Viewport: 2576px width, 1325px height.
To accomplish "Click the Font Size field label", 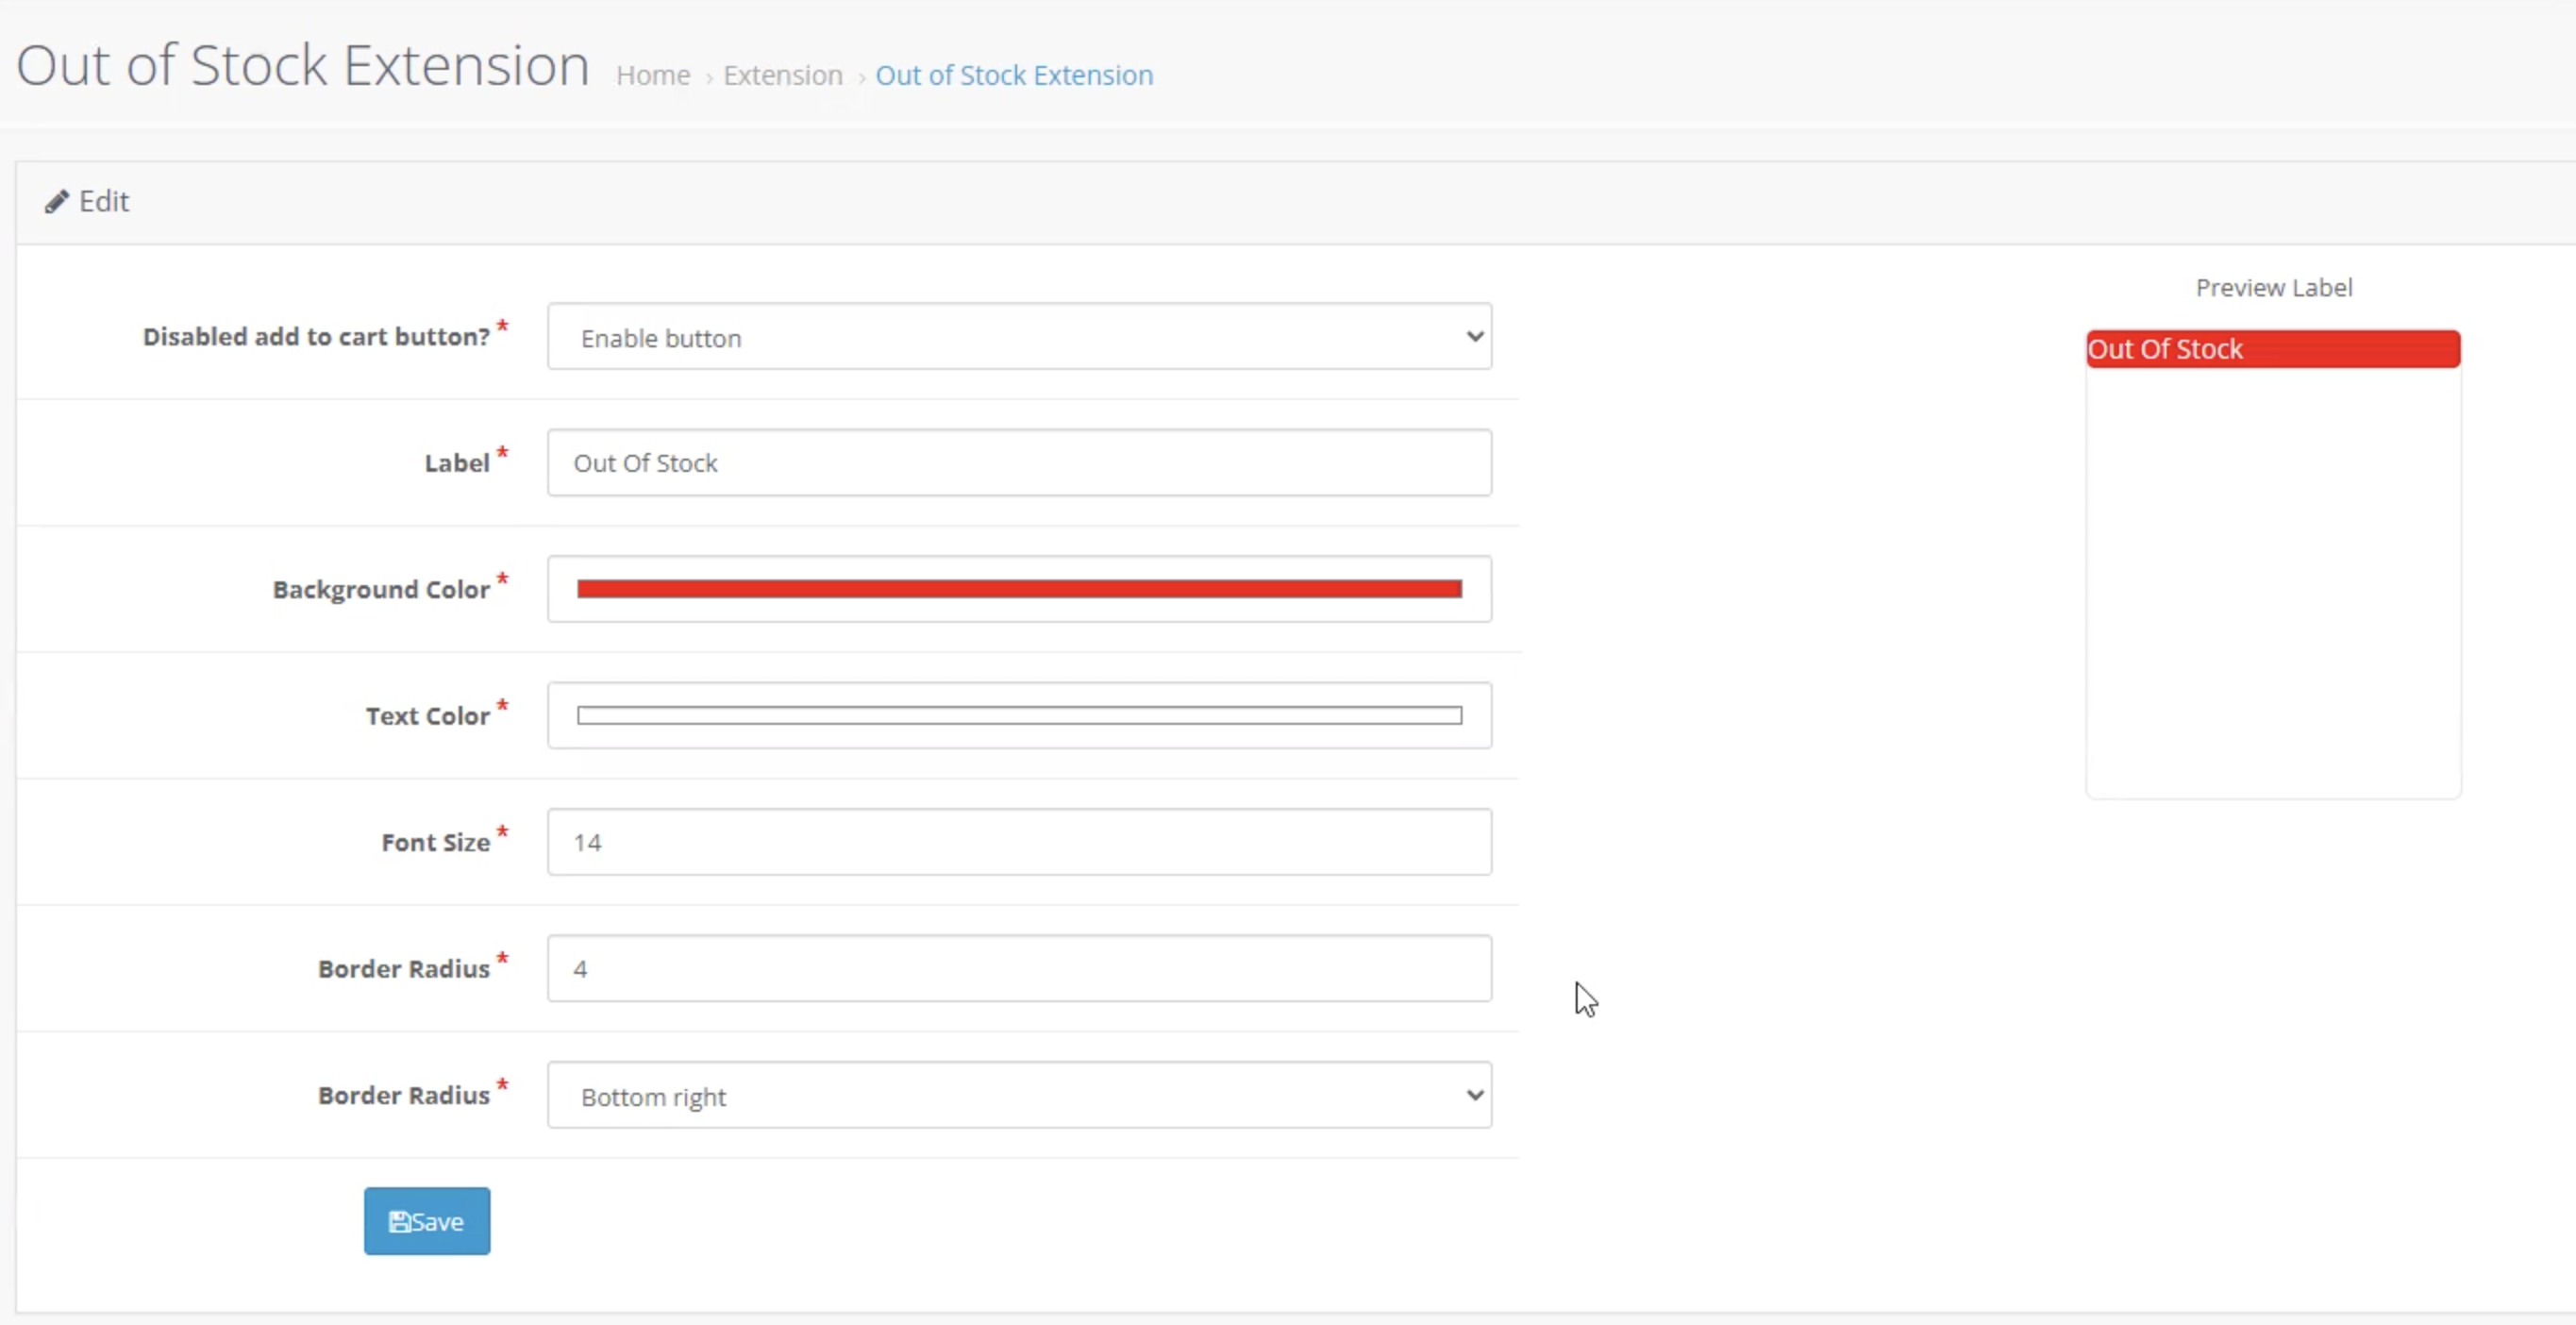I will click(435, 843).
